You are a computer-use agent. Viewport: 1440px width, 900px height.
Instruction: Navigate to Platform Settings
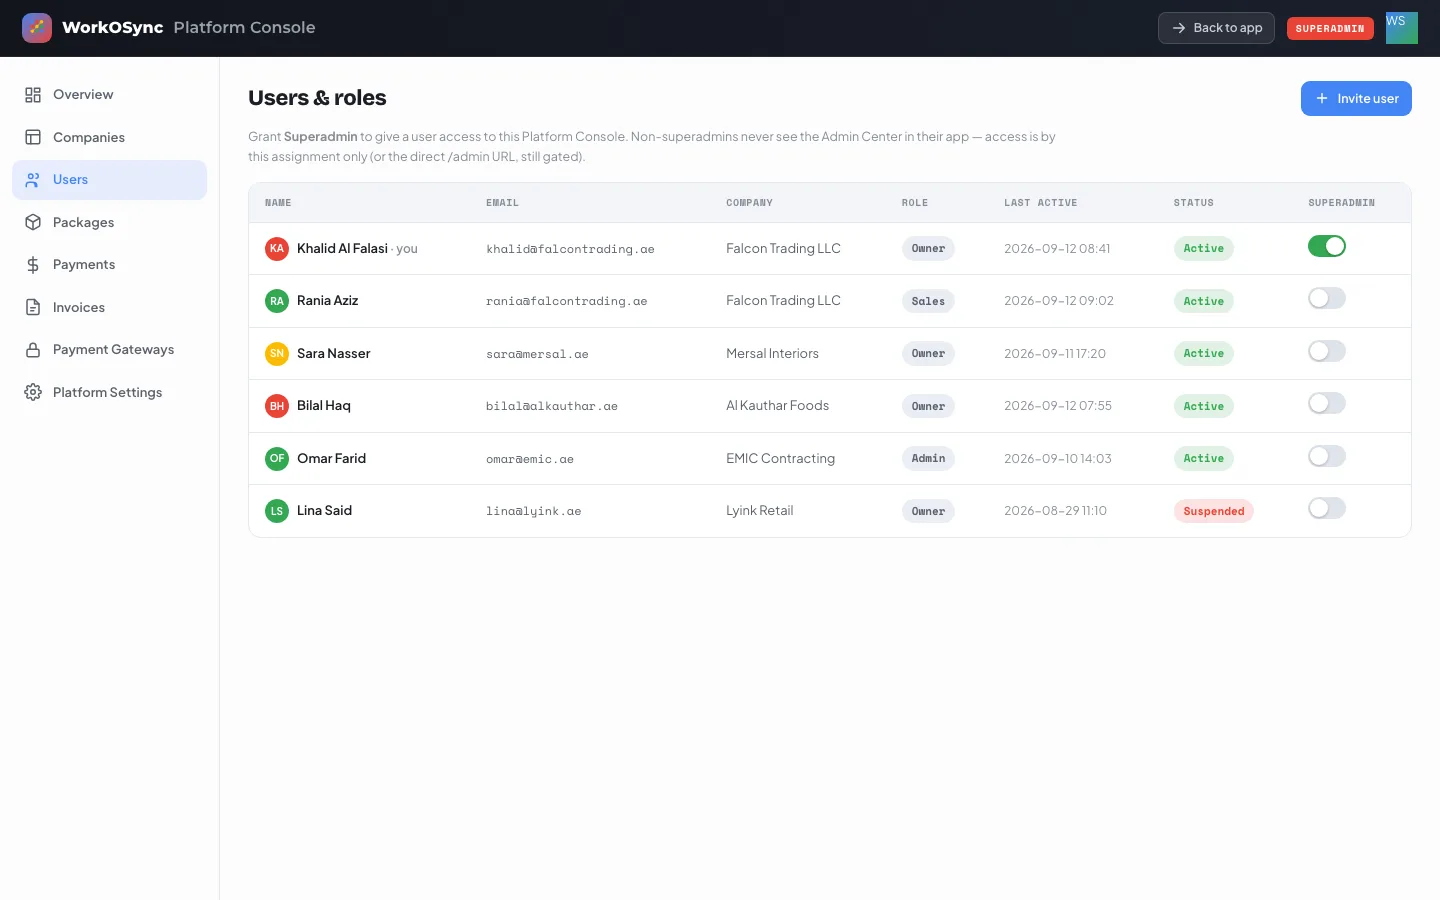coord(109,392)
